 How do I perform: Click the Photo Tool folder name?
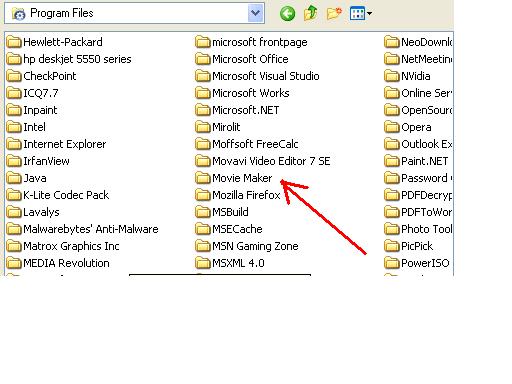click(x=427, y=229)
